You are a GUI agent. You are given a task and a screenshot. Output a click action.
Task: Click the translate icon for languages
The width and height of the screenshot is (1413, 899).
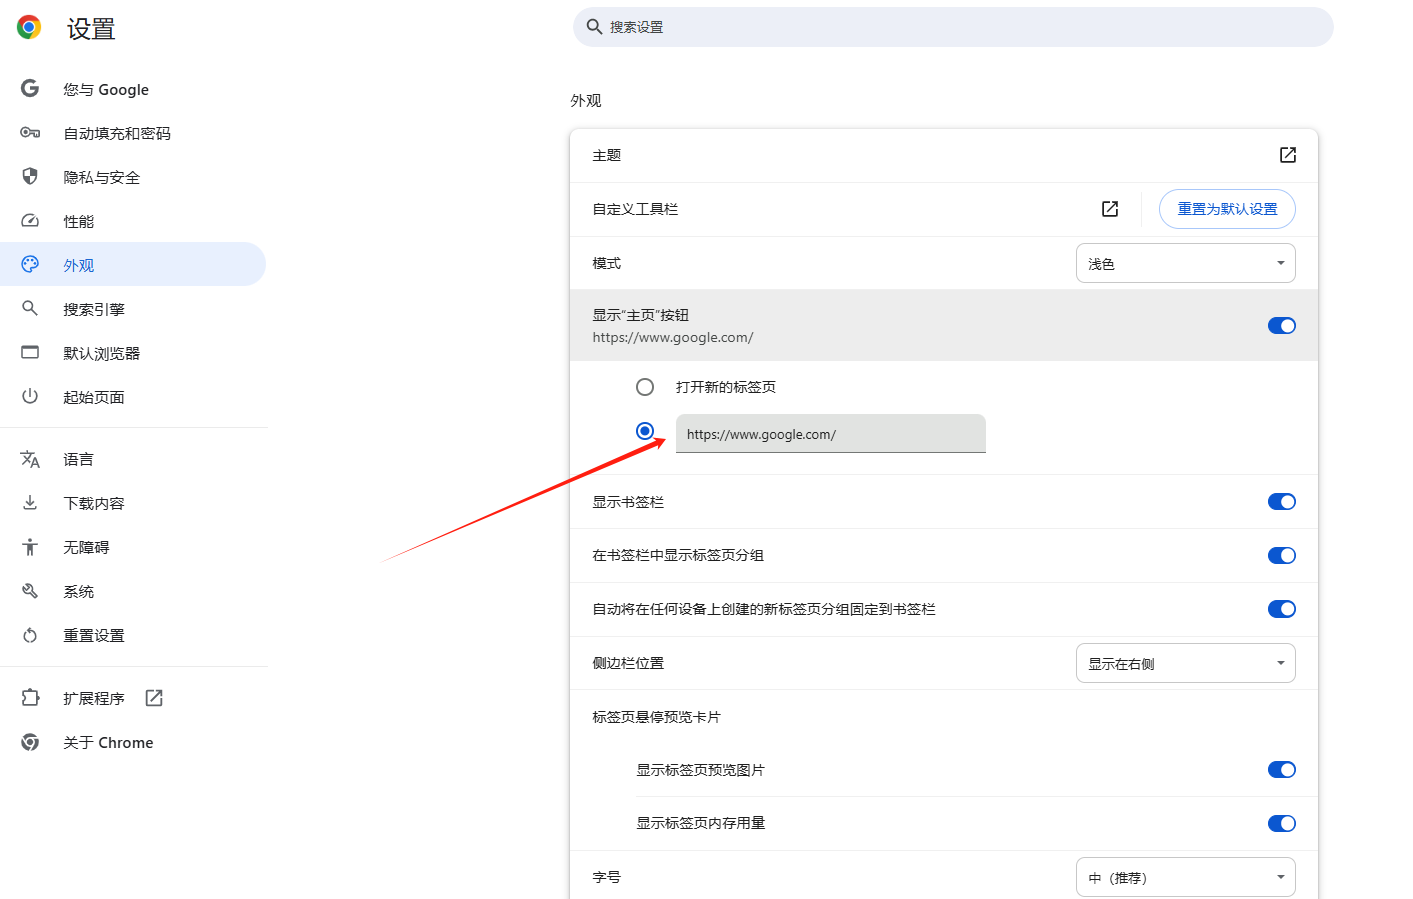[x=30, y=459]
